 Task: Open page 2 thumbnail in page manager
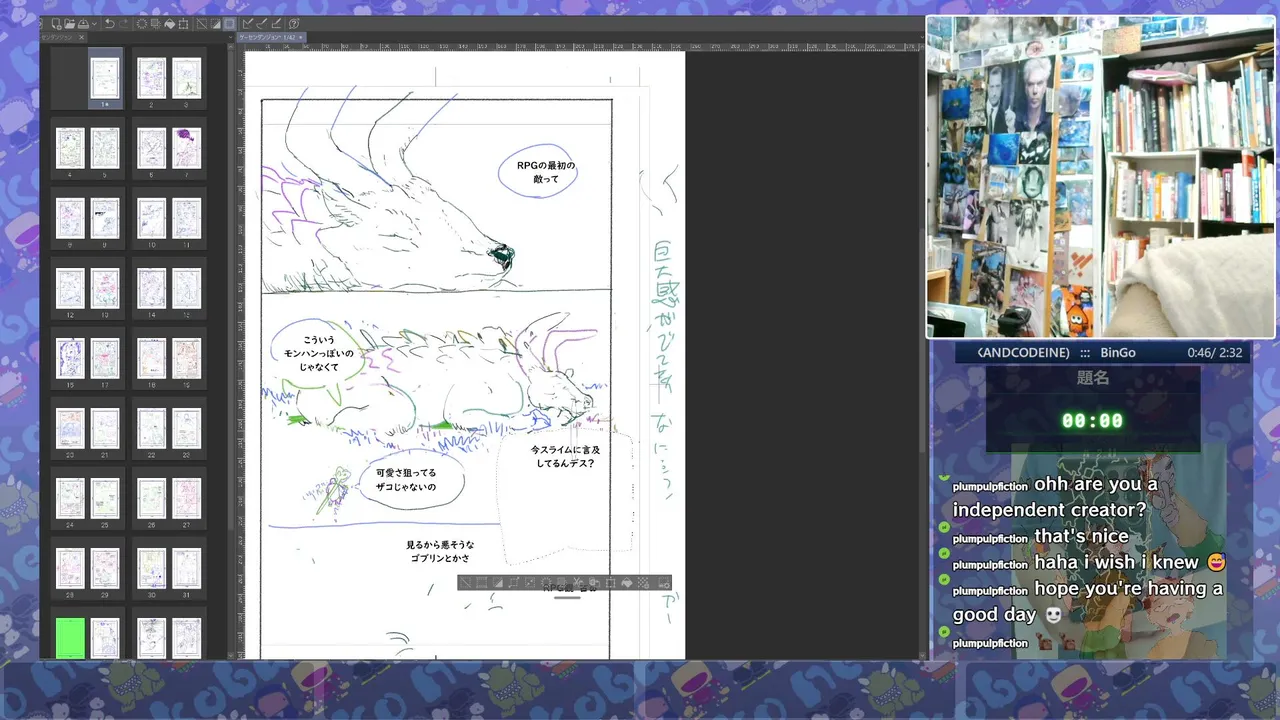pos(152,77)
